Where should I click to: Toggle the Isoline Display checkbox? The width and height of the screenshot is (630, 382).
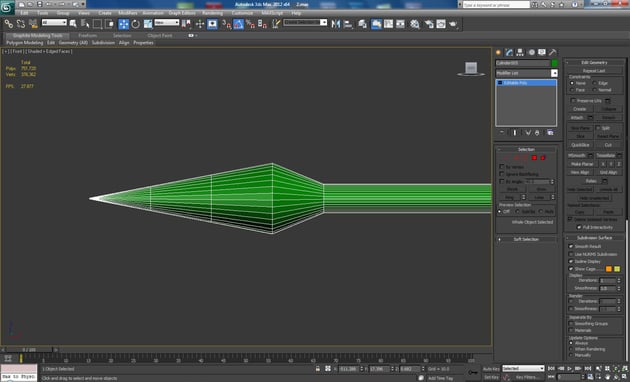pyautogui.click(x=571, y=261)
